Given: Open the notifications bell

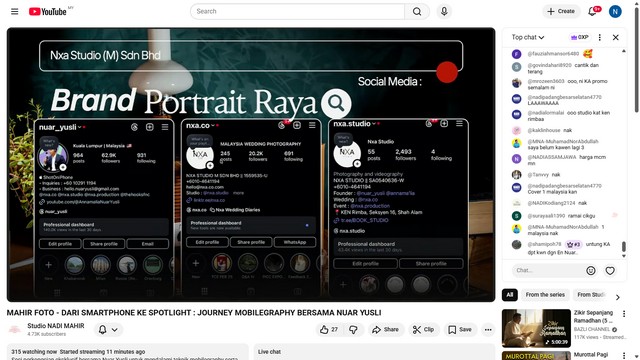Looking at the screenshot, I should [x=592, y=11].
